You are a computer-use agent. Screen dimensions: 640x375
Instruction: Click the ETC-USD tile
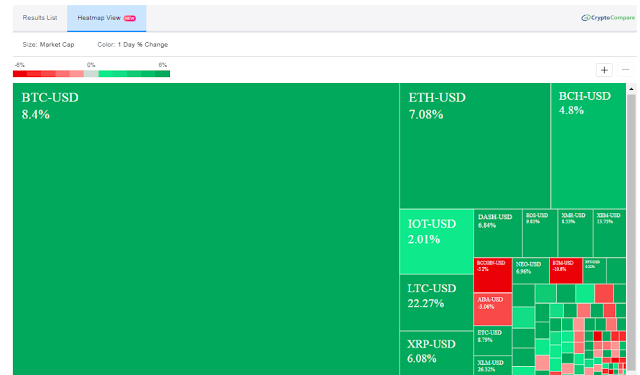493,340
